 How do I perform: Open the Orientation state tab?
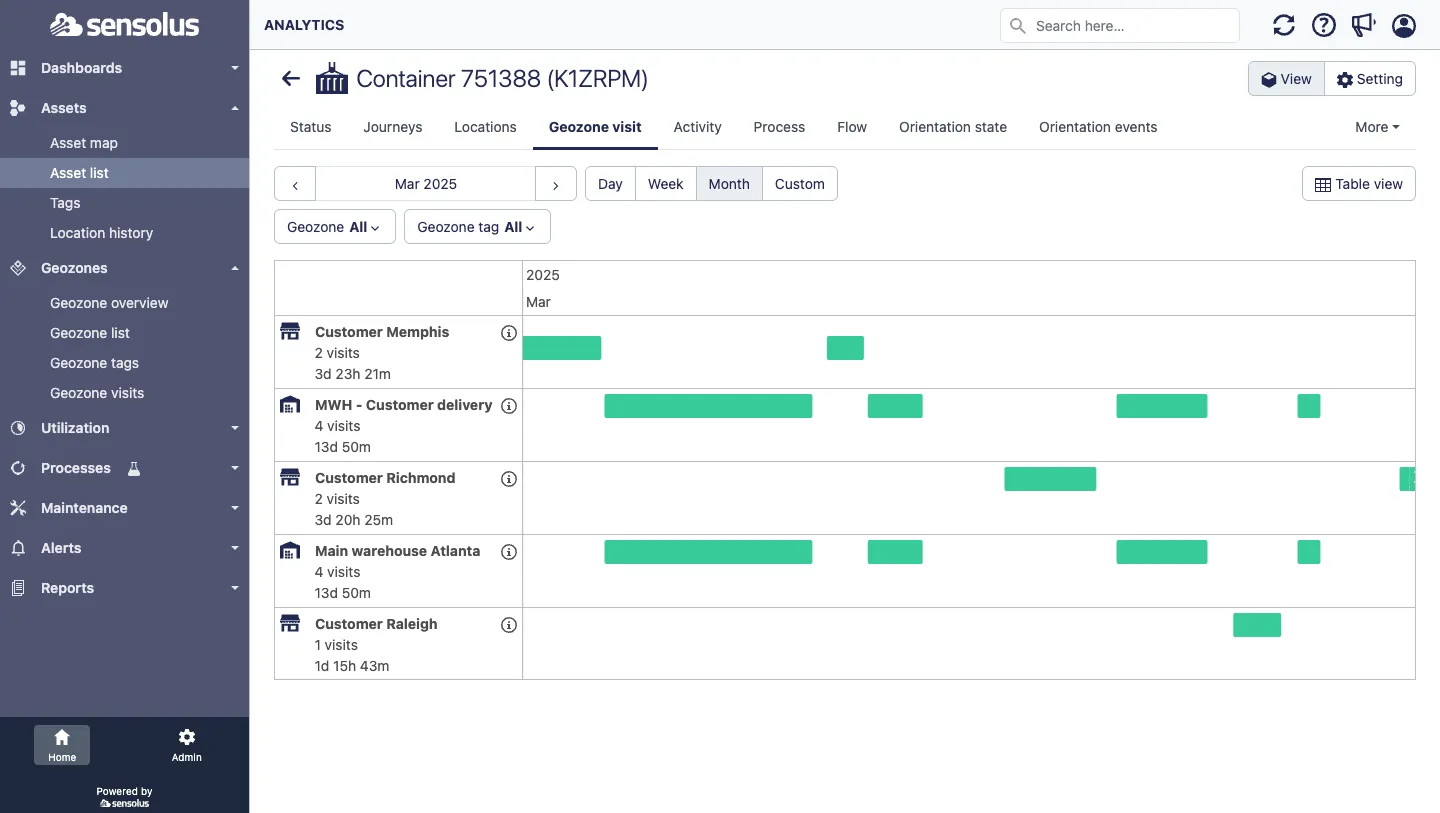coord(953,127)
